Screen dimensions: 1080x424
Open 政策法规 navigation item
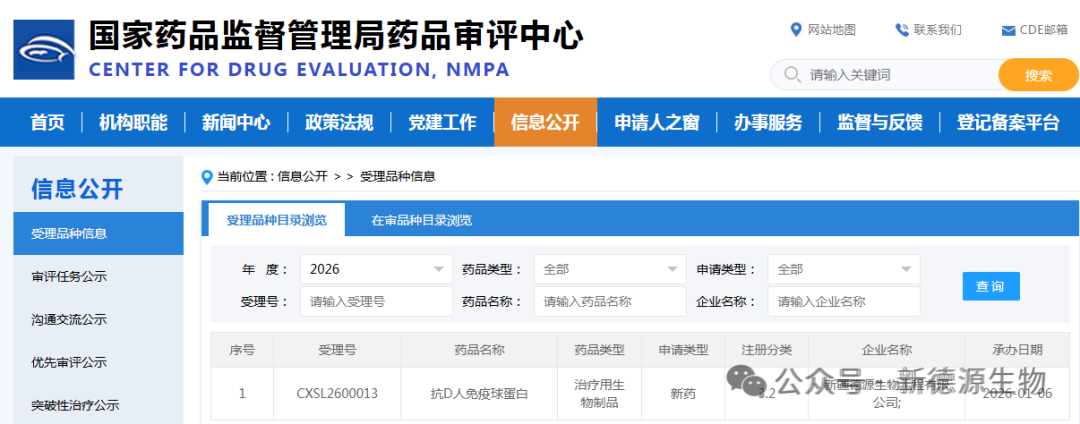click(x=339, y=123)
